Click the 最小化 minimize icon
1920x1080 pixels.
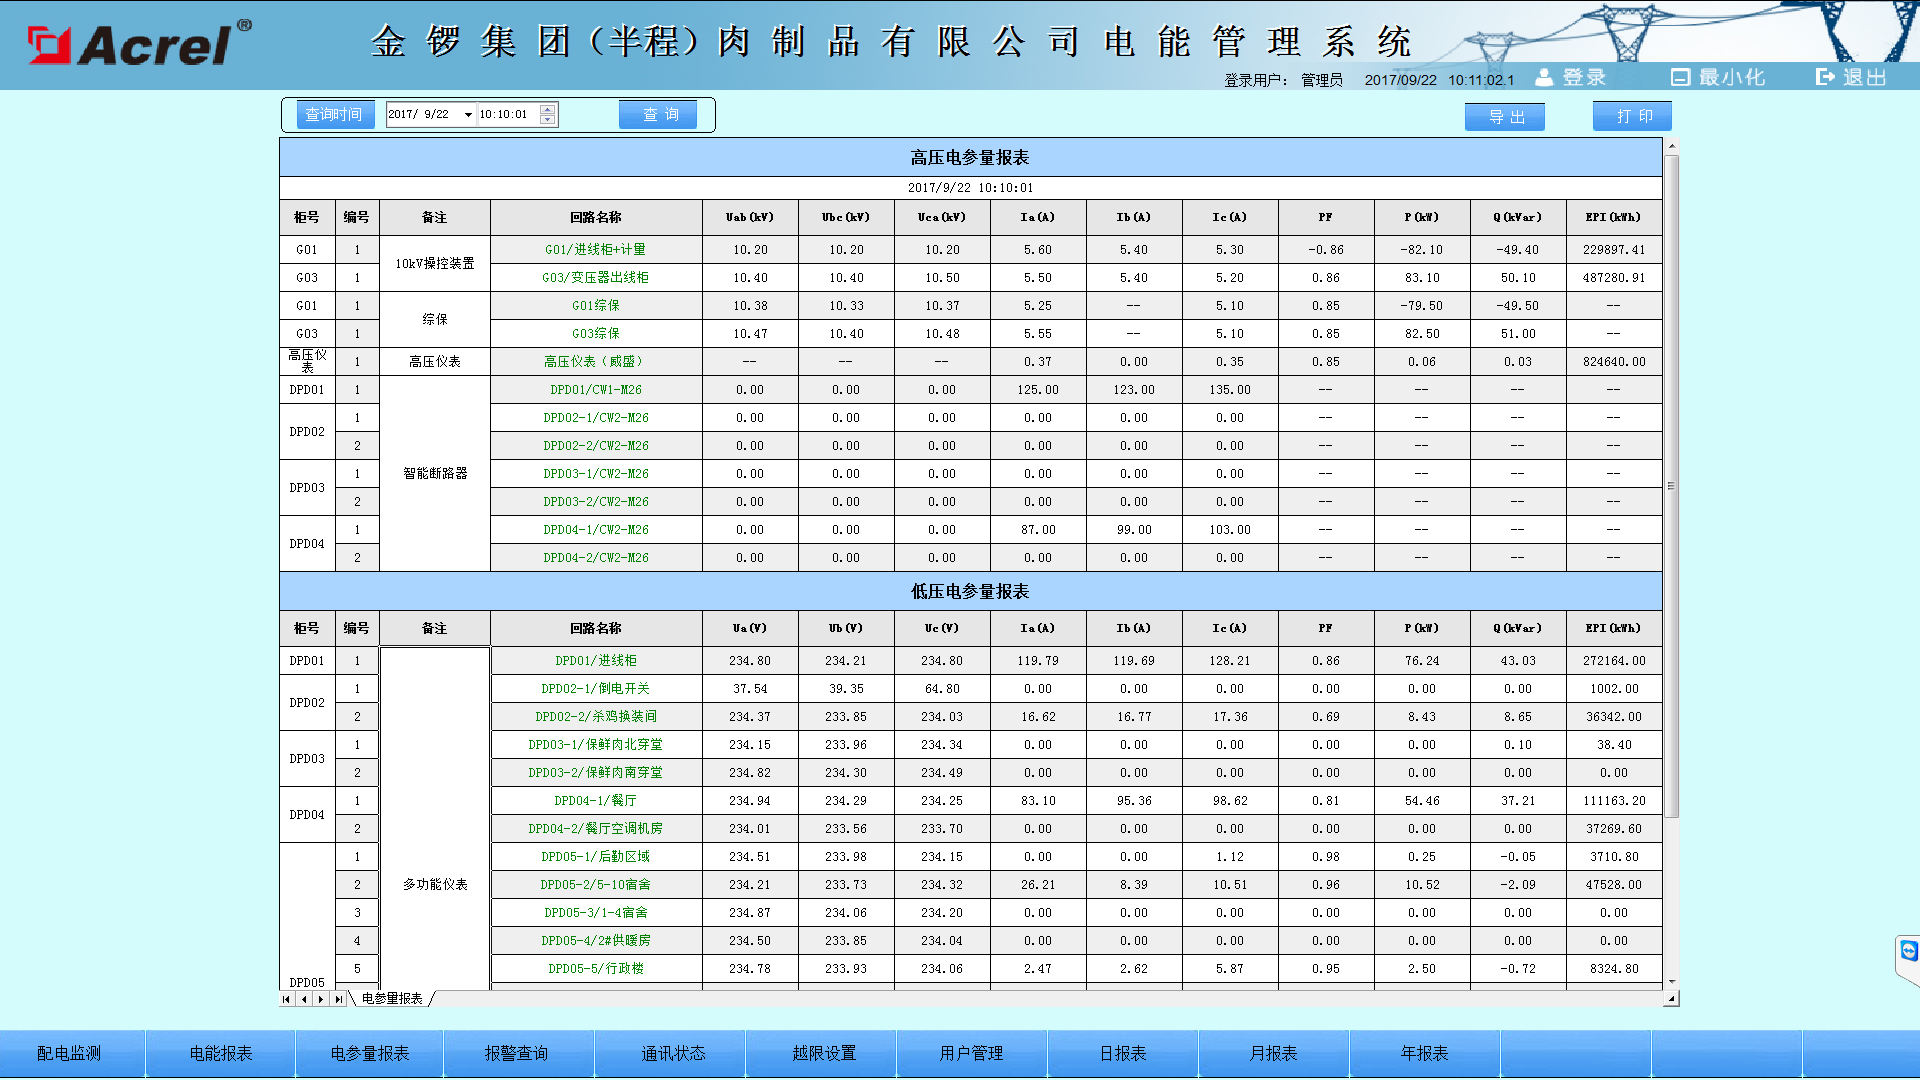pos(1680,77)
